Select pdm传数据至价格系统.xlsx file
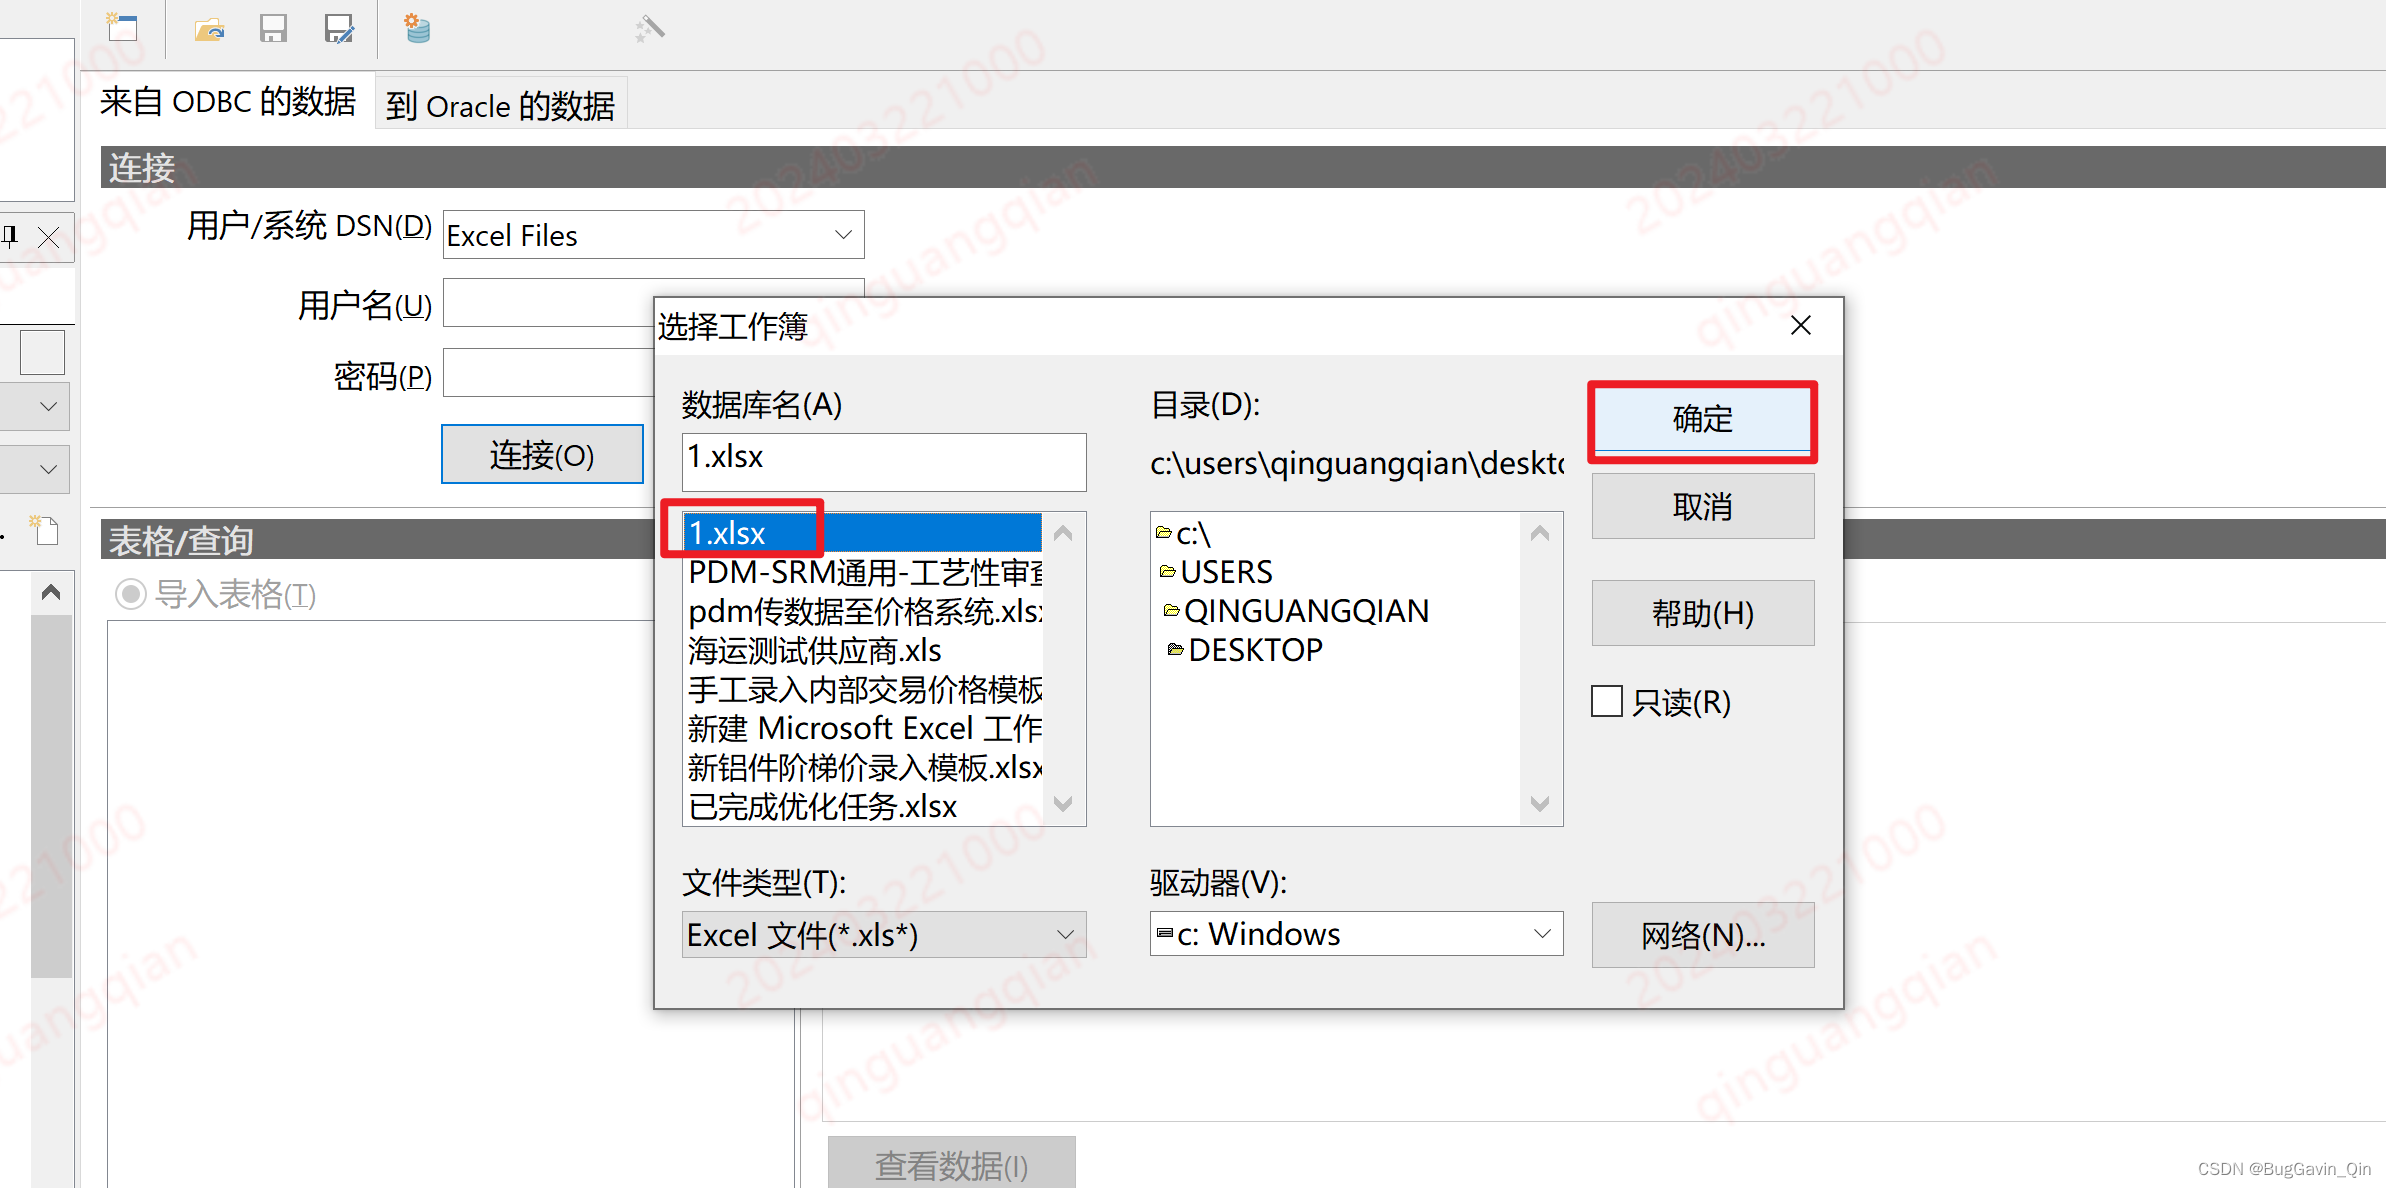 coord(863,611)
